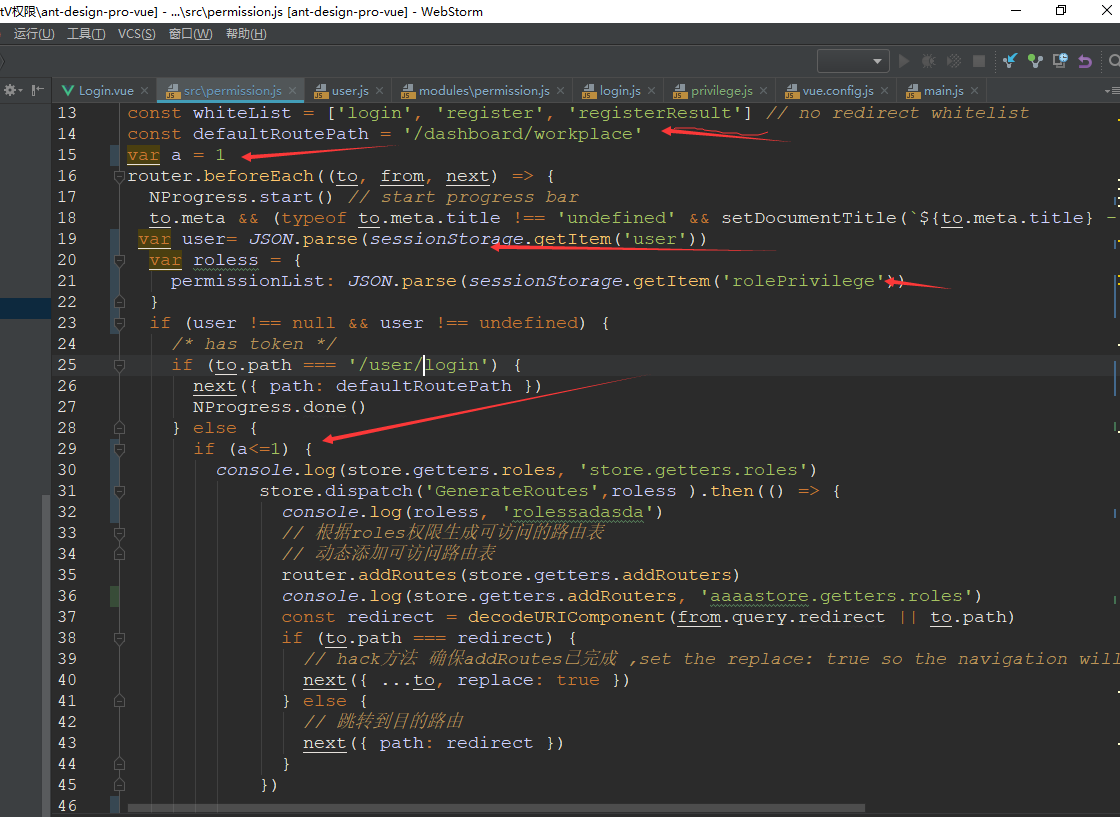
Task: Click the Debug bug icon
Action: point(928,61)
